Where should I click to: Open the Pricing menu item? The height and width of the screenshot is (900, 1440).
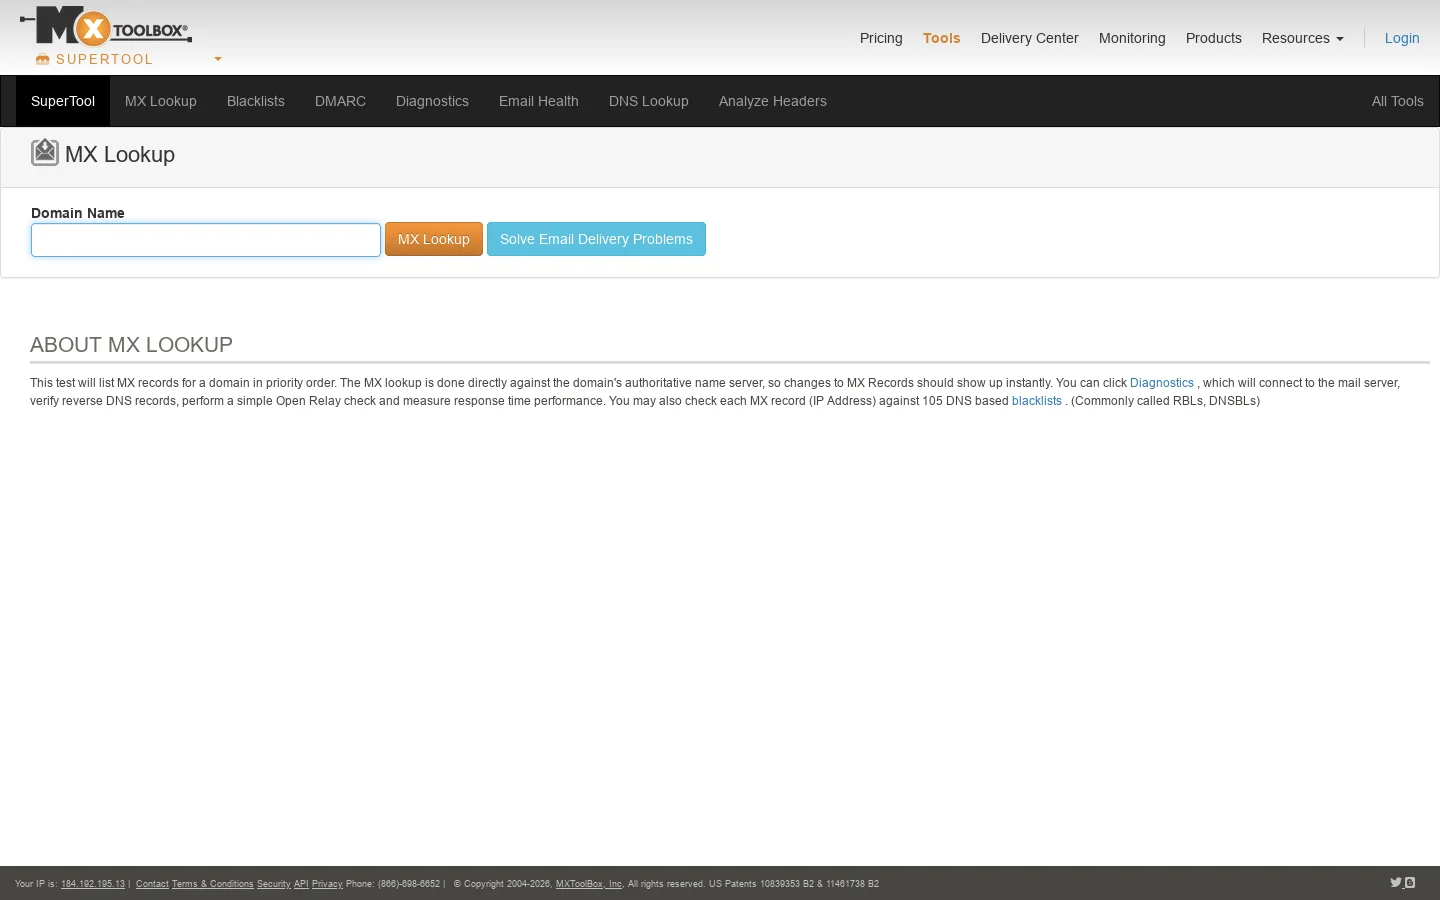tap(881, 38)
